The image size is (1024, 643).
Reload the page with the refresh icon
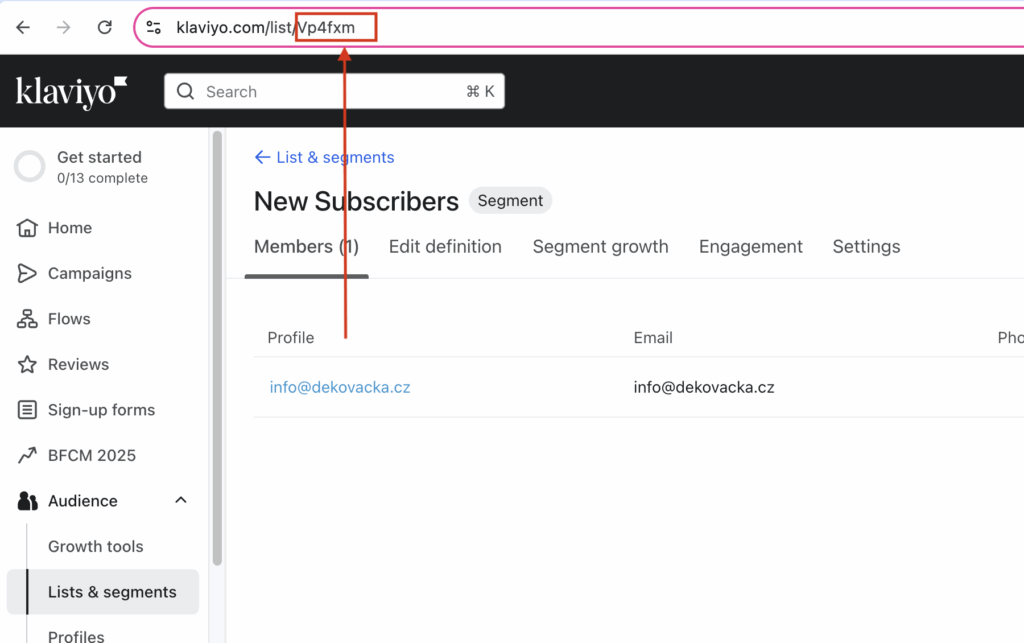click(x=104, y=27)
